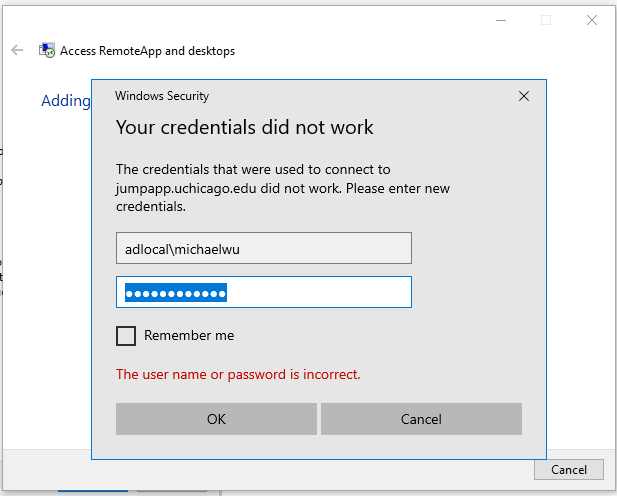The image size is (617, 496).
Task: Cancel the Windows Security credential prompt
Action: coord(421,419)
